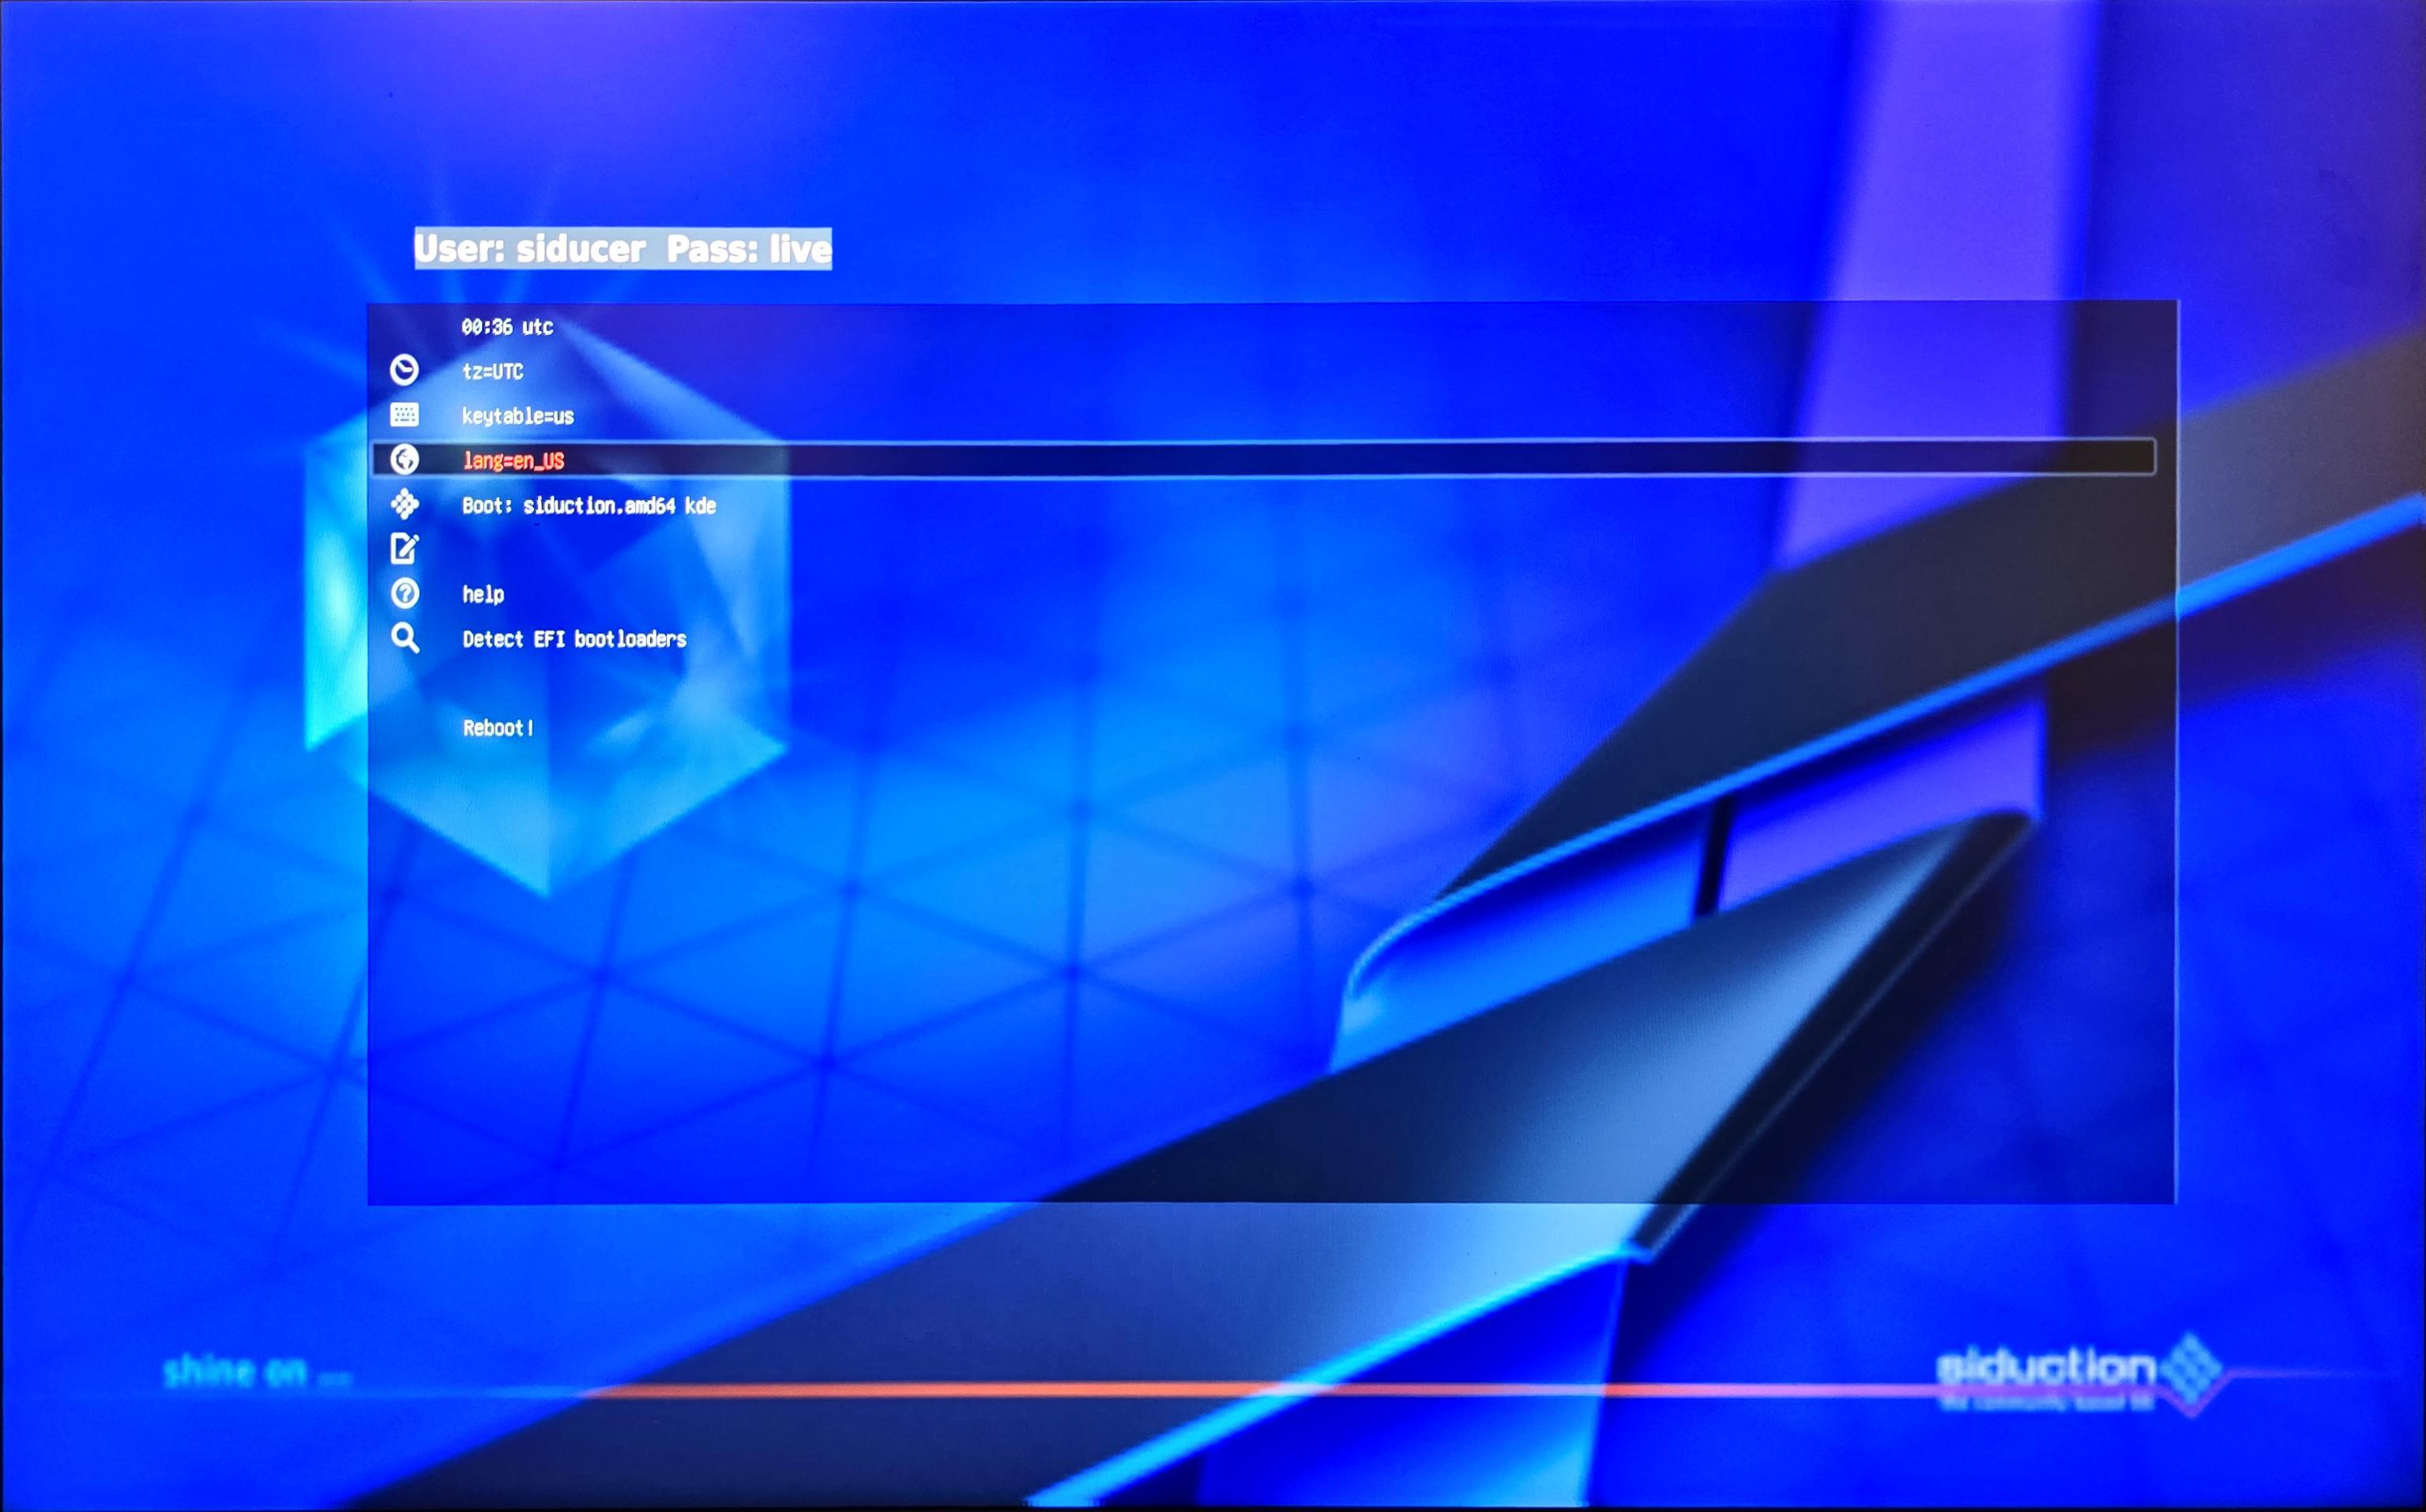The width and height of the screenshot is (2426, 1512).
Task: Click the magnifier icon beside Detect EFI bootloaders
Action: pos(404,638)
